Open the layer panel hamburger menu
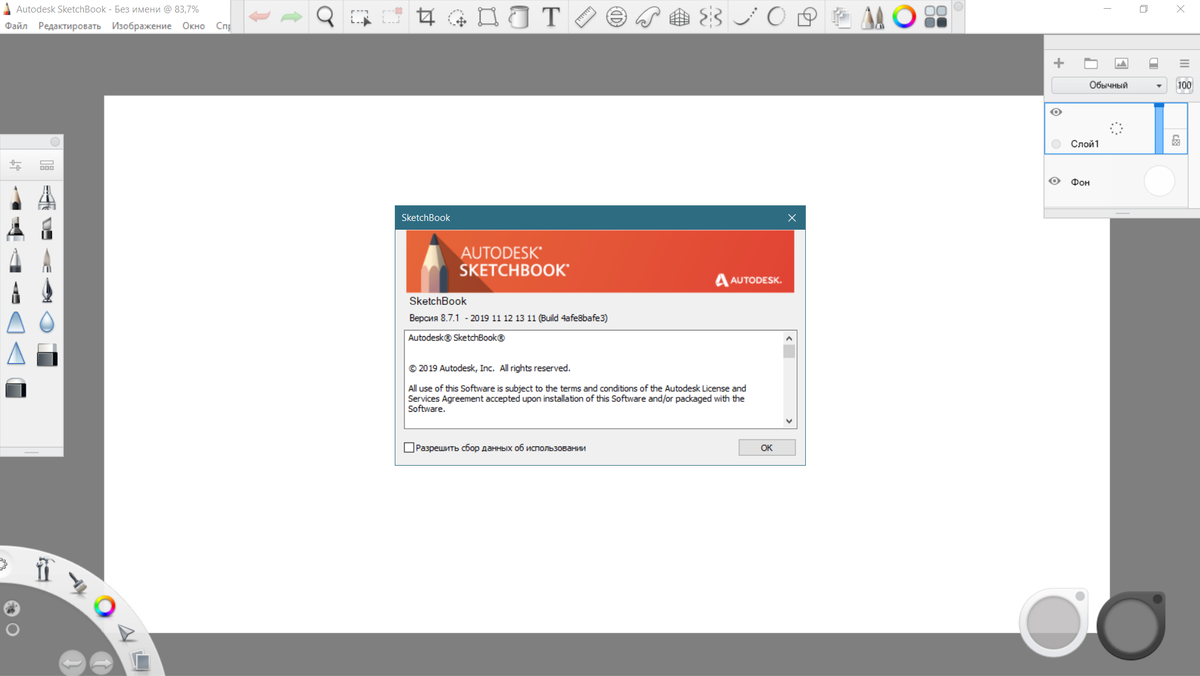The width and height of the screenshot is (1200, 676). 1184,63
